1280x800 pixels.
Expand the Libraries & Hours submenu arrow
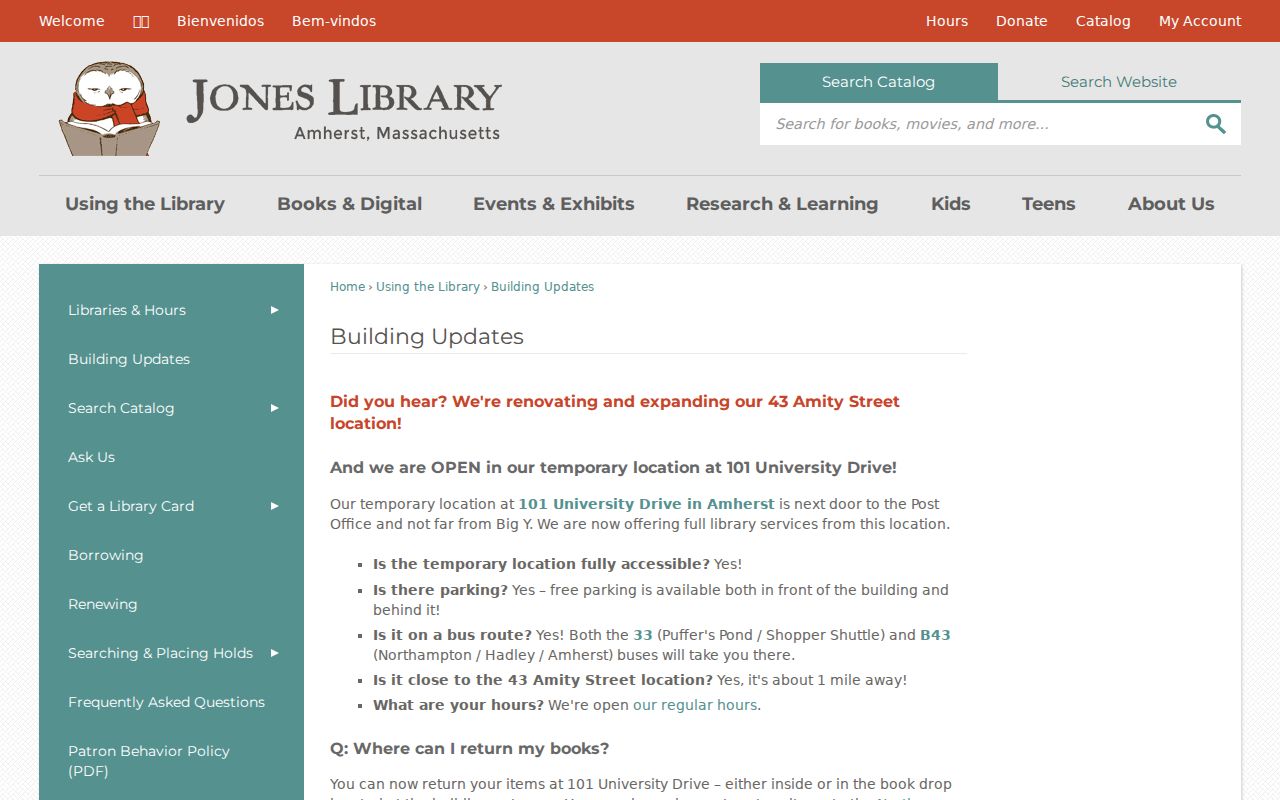tap(274, 310)
